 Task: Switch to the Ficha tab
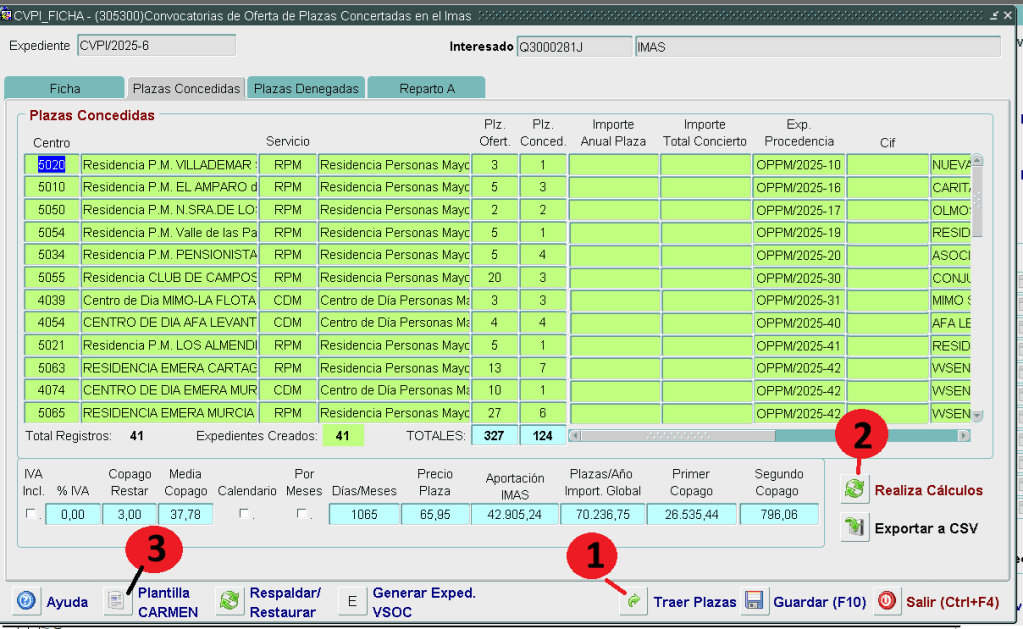(64, 88)
